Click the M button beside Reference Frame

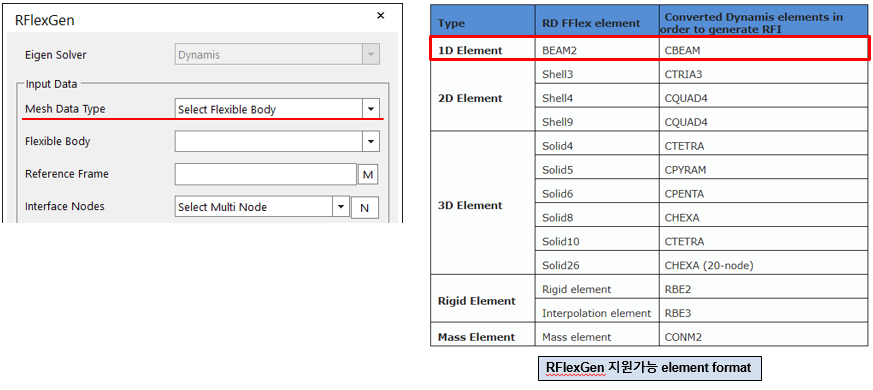pos(367,174)
